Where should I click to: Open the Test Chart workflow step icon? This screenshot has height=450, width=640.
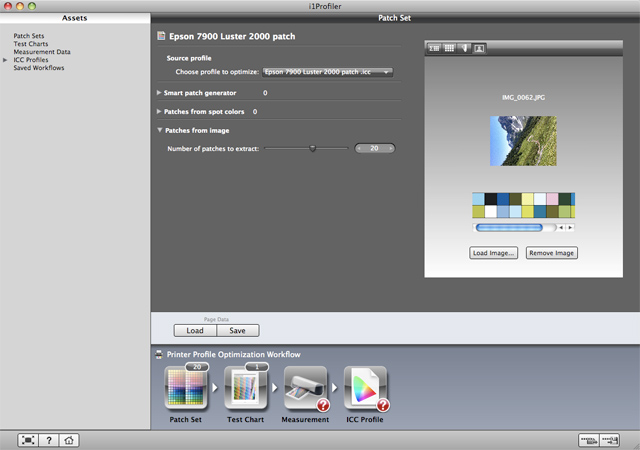point(246,388)
